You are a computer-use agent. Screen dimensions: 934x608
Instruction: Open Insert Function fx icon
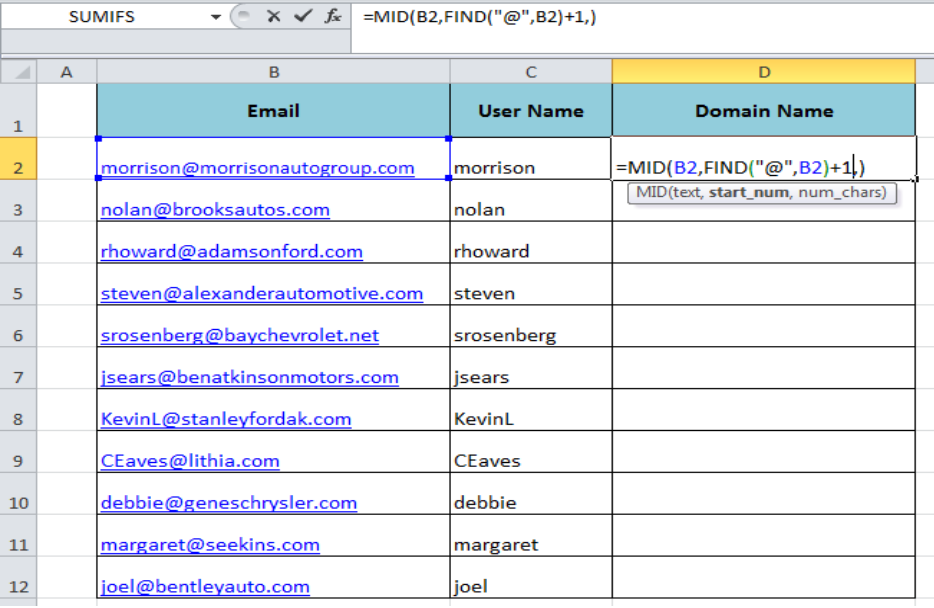[x=334, y=17]
